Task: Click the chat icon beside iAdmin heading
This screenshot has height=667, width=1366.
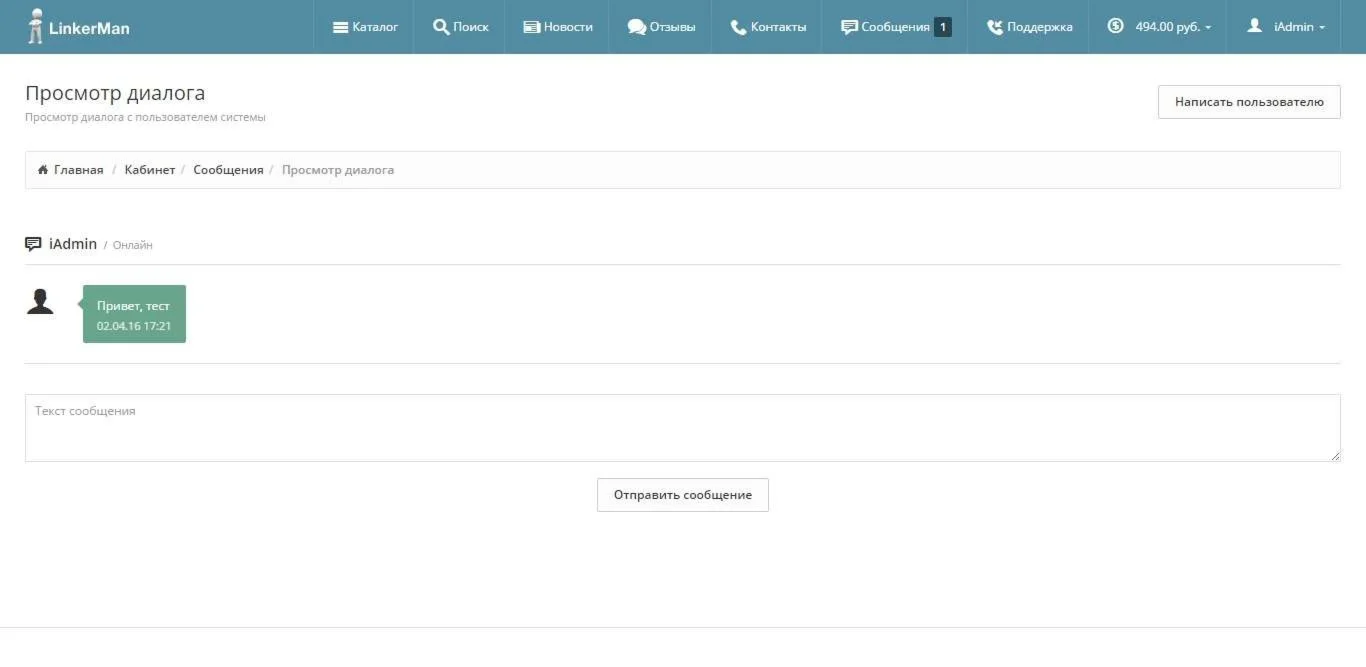Action: tap(33, 244)
